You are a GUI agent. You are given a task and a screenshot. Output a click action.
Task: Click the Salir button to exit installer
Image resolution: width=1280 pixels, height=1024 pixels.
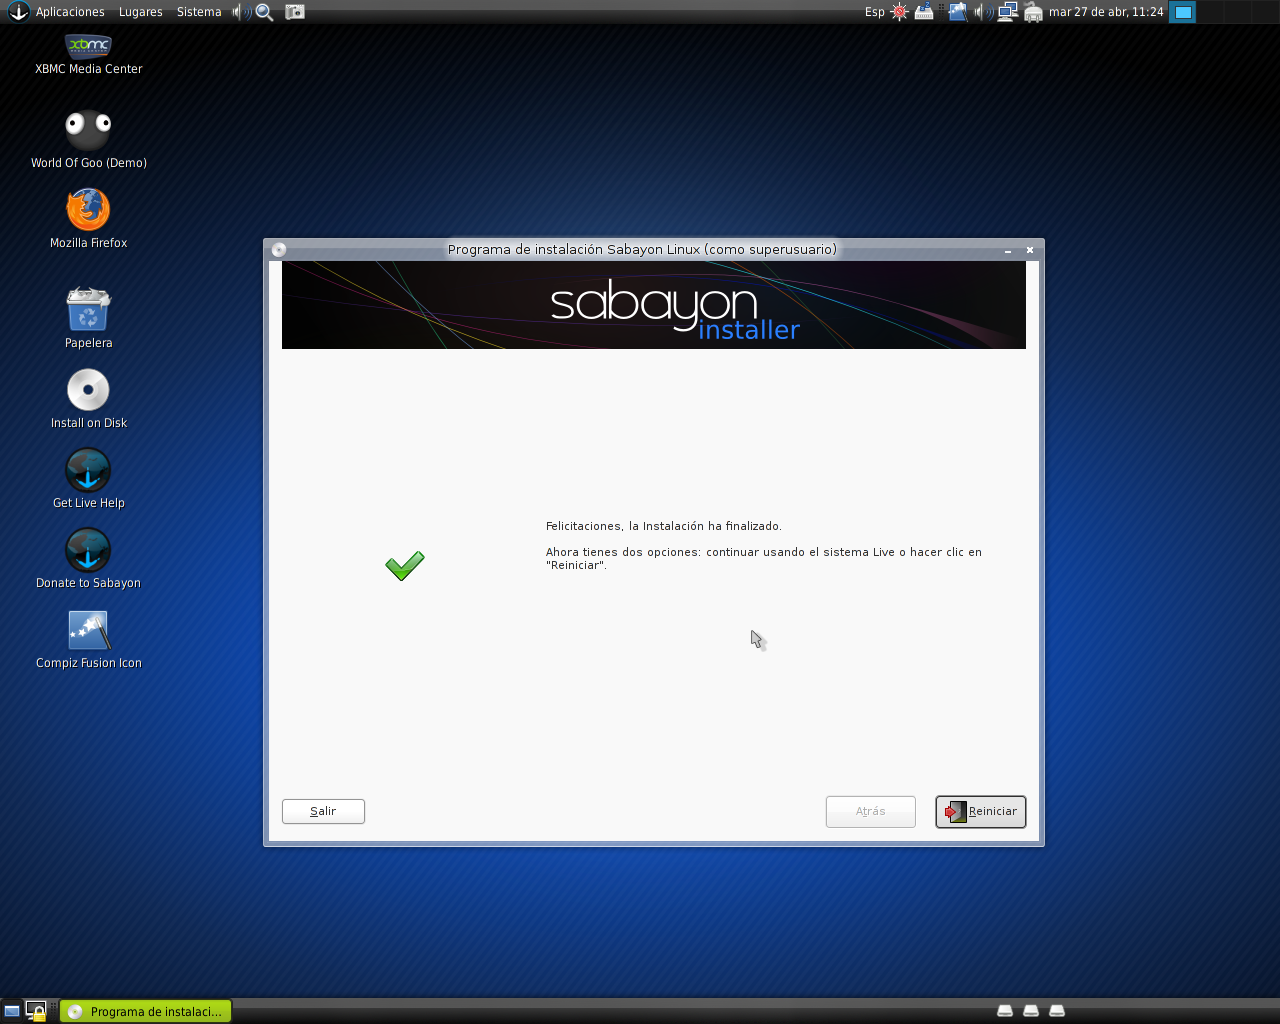[x=323, y=811]
